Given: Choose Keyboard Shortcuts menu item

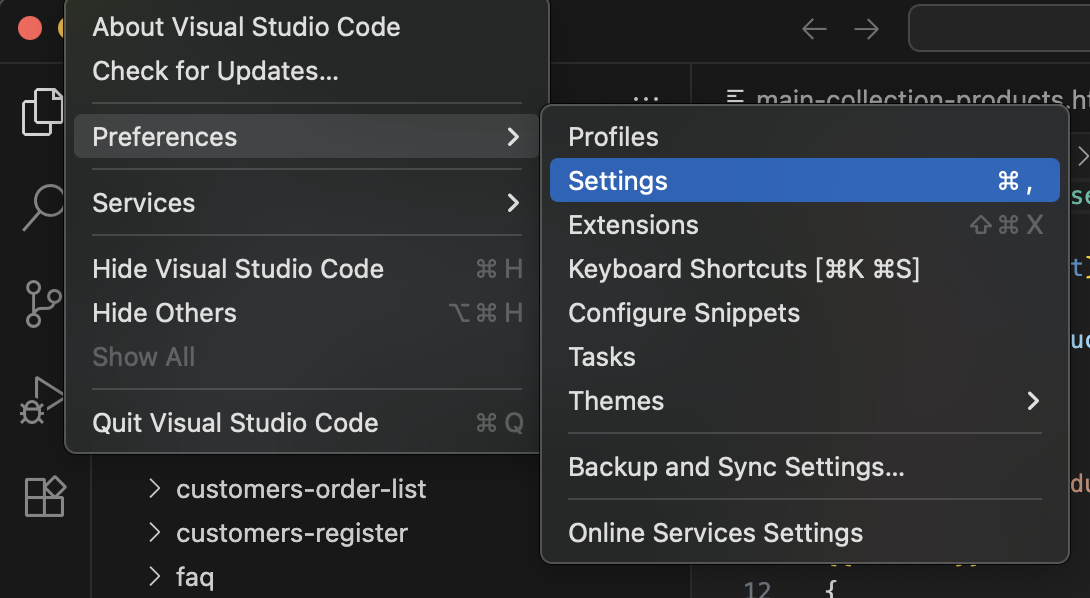Looking at the screenshot, I should pos(743,269).
